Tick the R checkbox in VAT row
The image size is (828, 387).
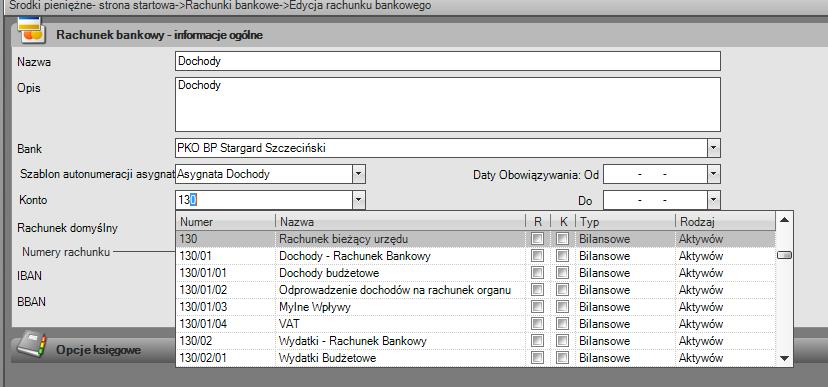(538, 324)
